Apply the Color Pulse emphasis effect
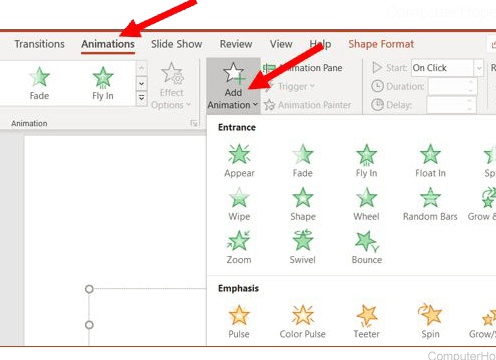This screenshot has width=496, height=360. pos(303,322)
